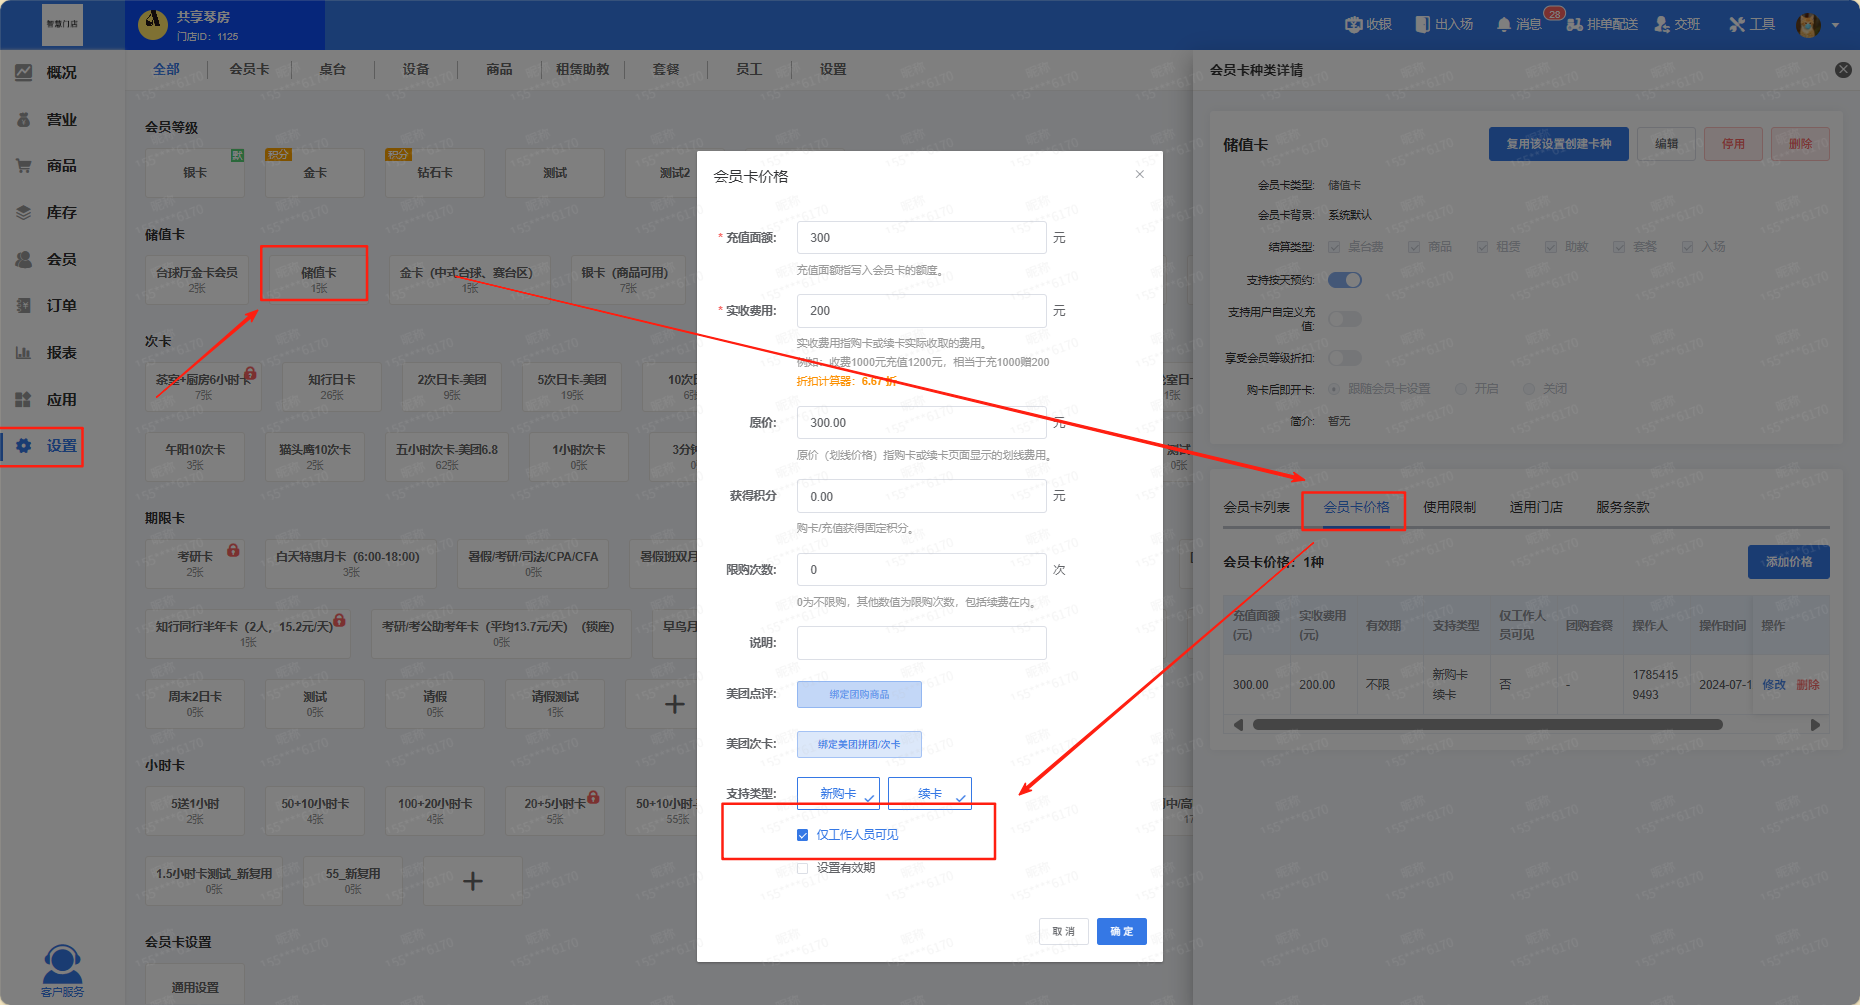Click the 共享琴房 store logo icon
The height and width of the screenshot is (1005, 1860).
click(x=153, y=25)
